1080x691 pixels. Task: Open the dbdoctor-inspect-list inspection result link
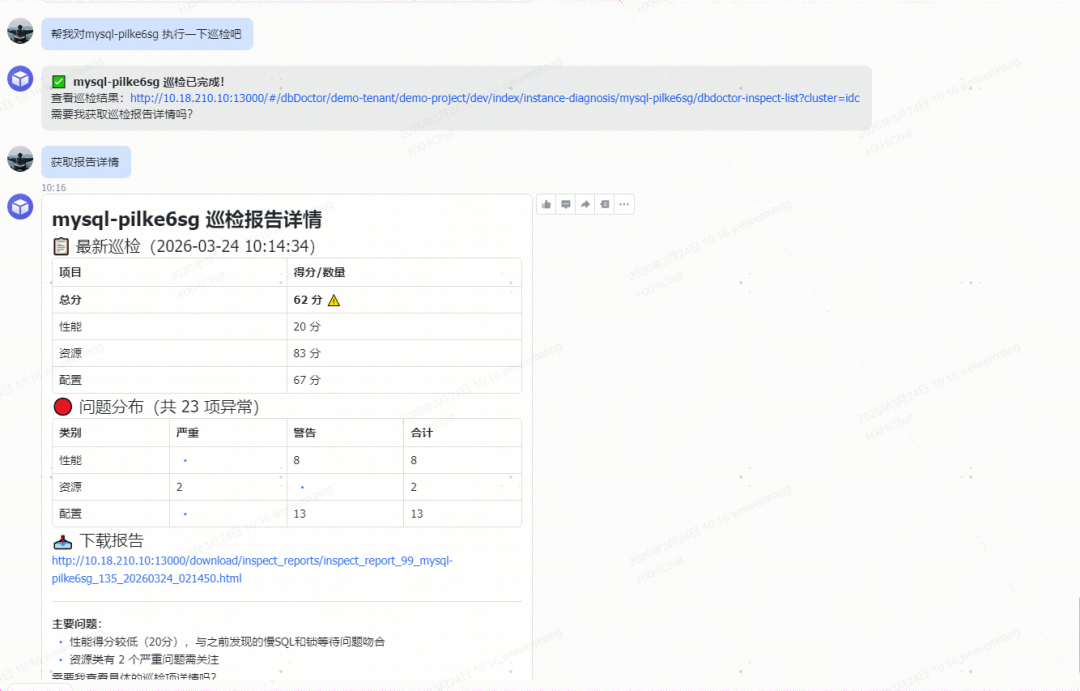pos(495,98)
